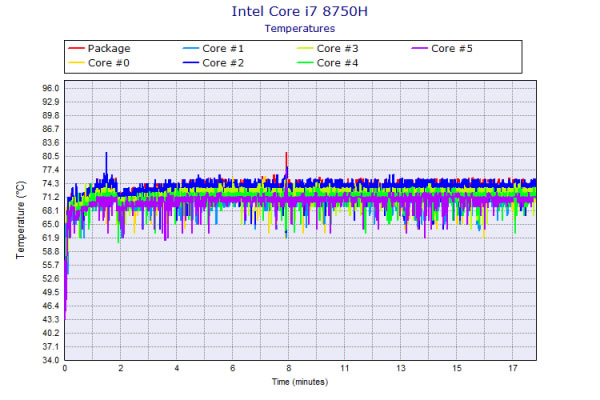
Task: Click the Core #1 legend entry
Action: point(214,49)
